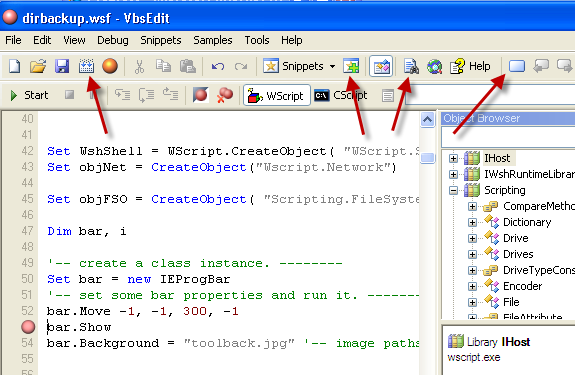
Task: Click 'wscript.exe' in library details pane
Action: pyautogui.click(x=473, y=357)
